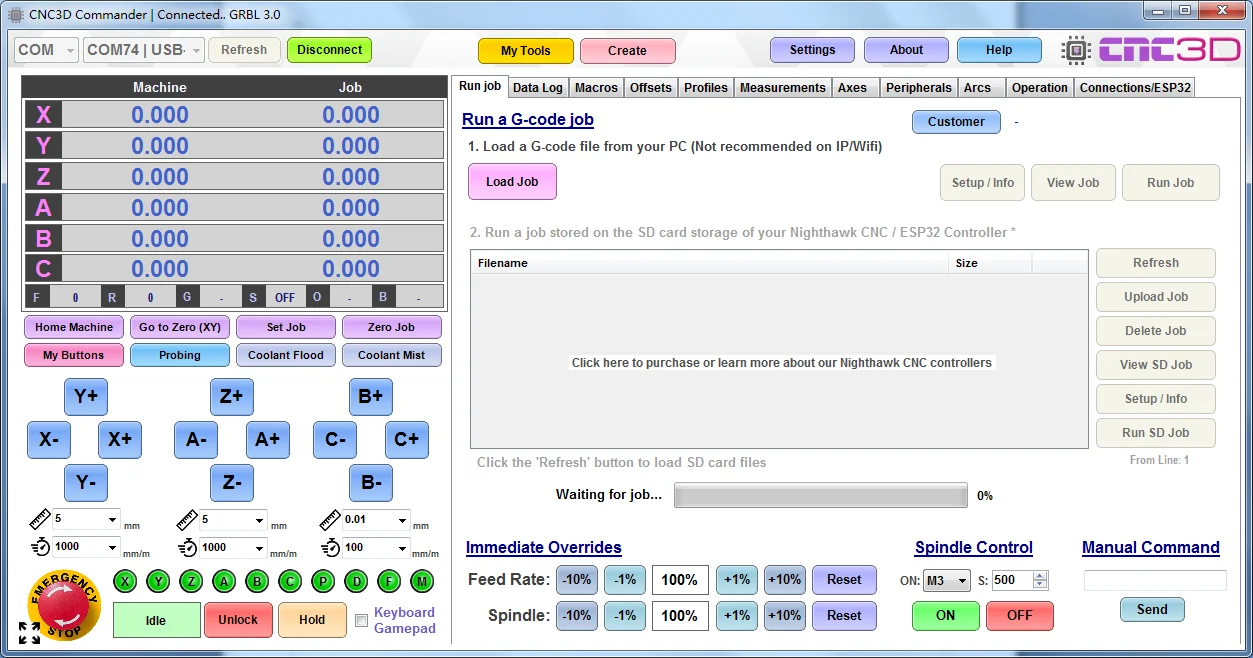Unlock the machine with Unlock button
This screenshot has width=1253, height=658.
coord(238,620)
